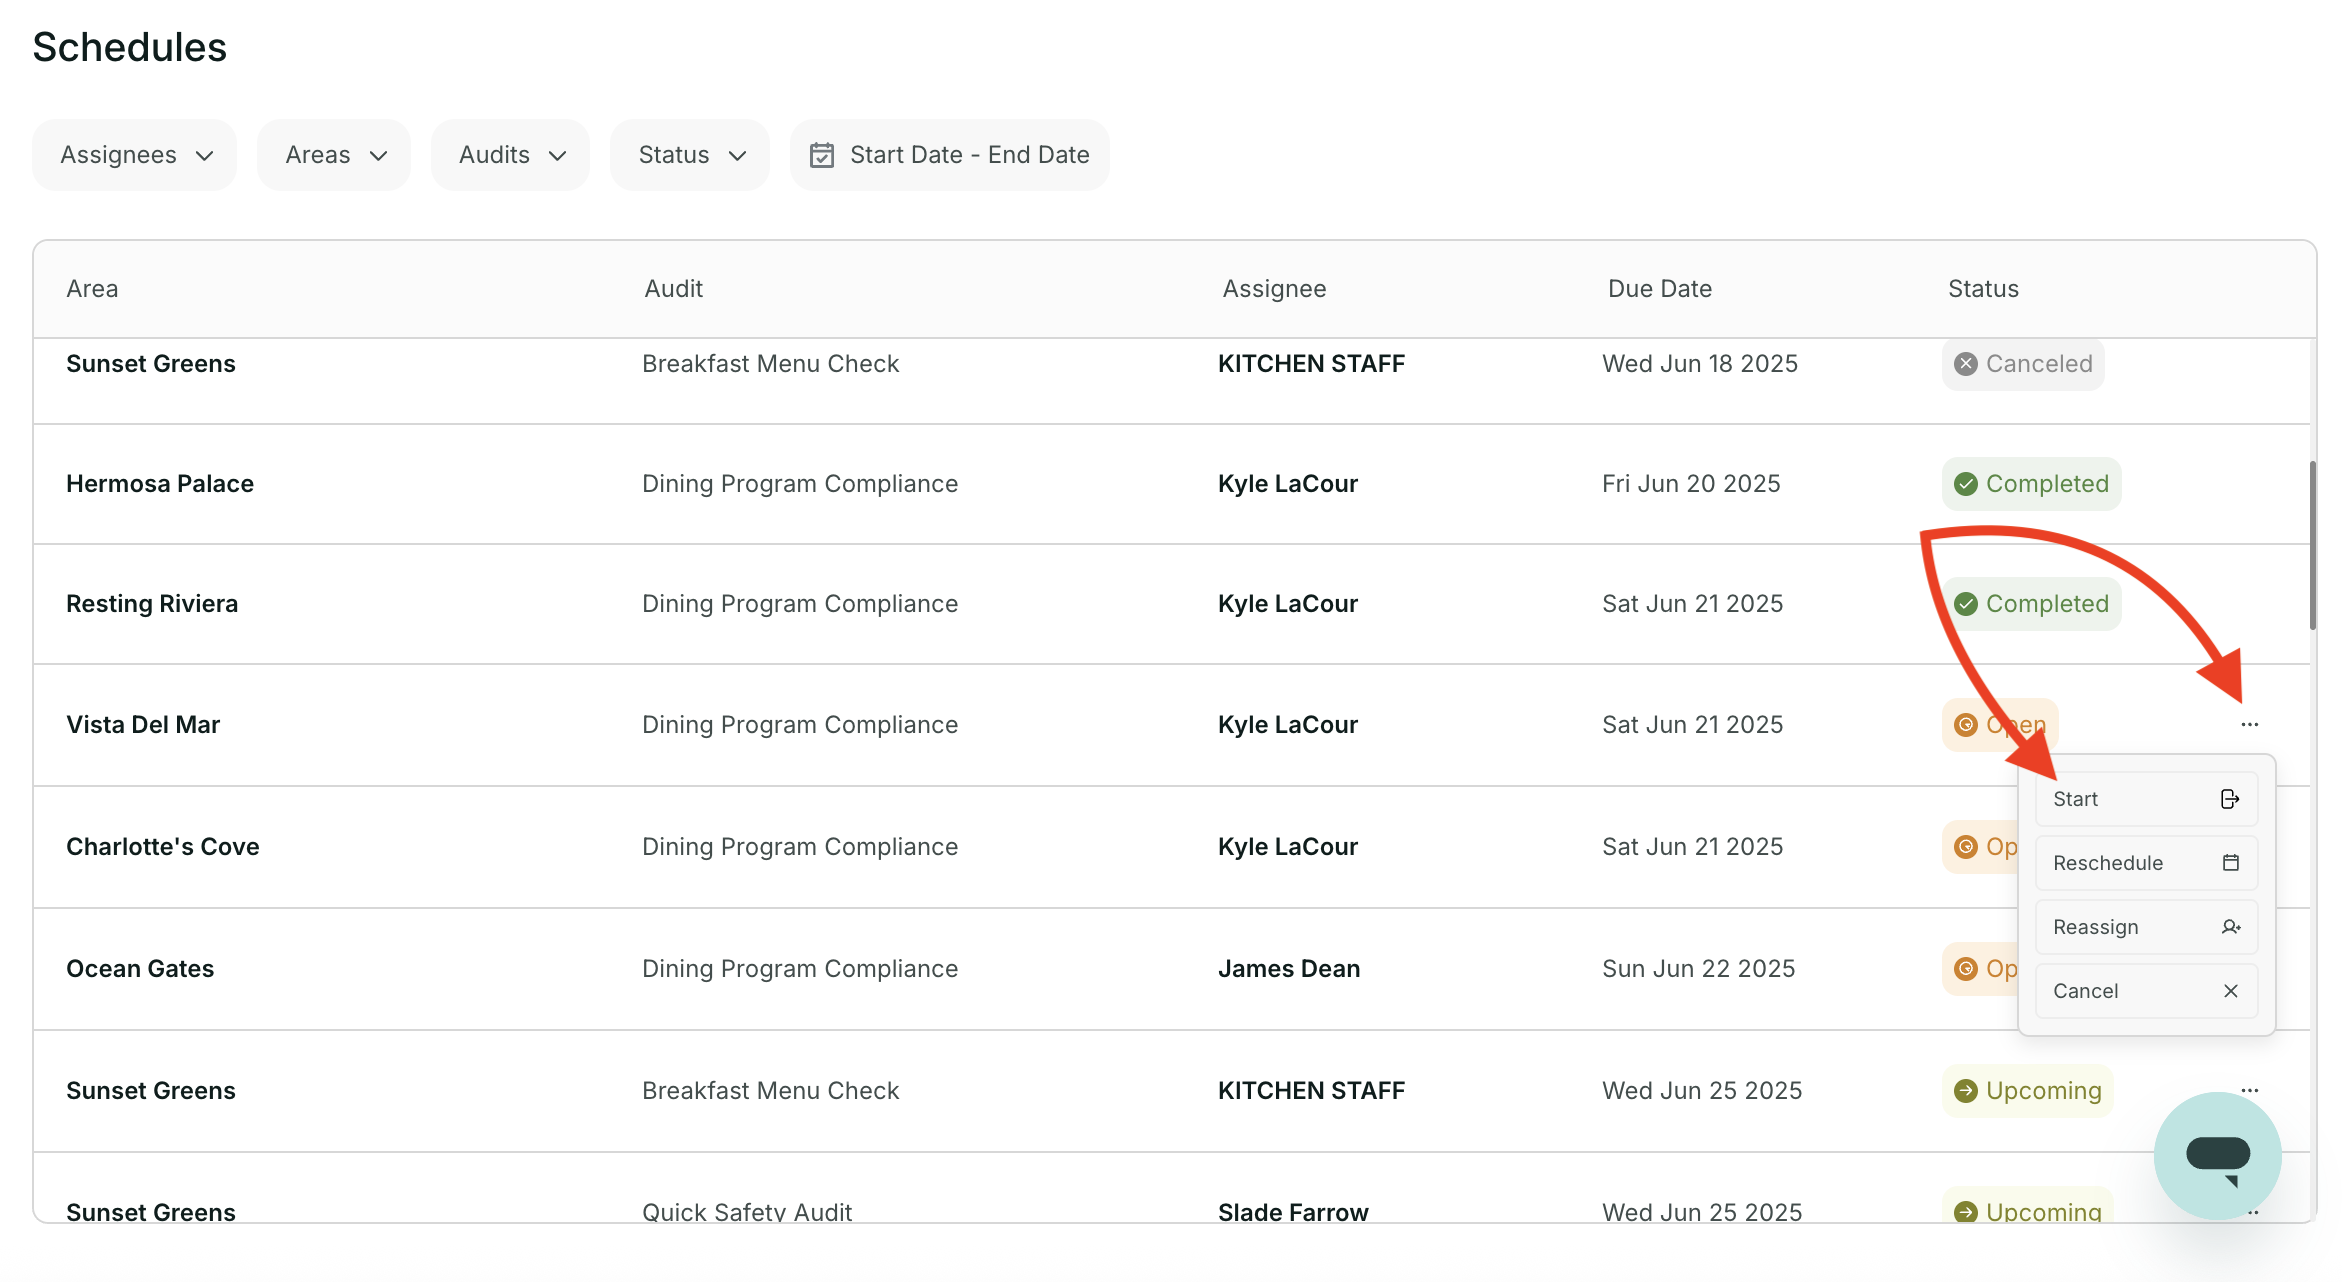This screenshot has height=1282, width=2342.
Task: Open the three-dot menu for Vista Del Mar
Action: [2250, 724]
